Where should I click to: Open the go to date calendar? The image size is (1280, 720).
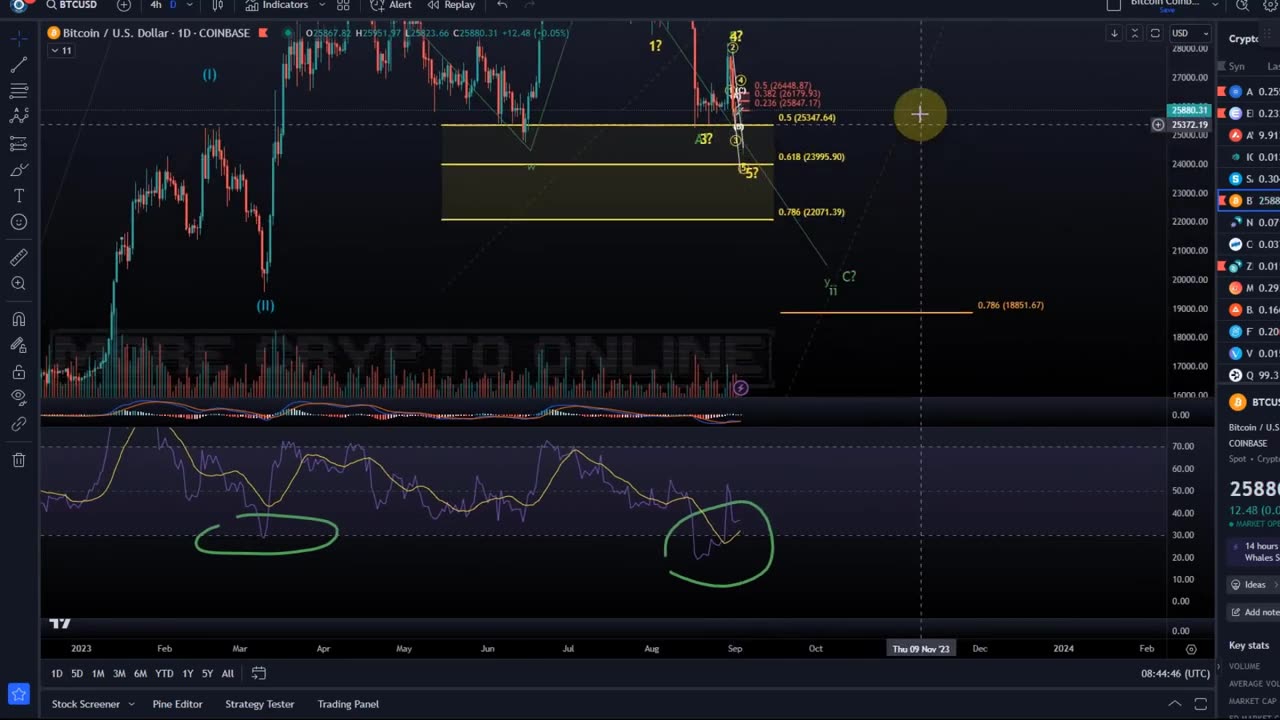pos(259,673)
